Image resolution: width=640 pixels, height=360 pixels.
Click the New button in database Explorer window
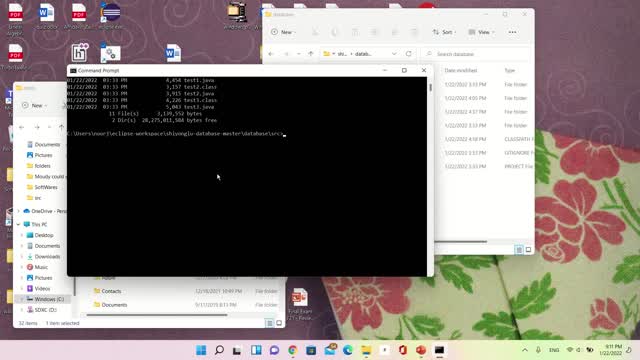pos(283,32)
